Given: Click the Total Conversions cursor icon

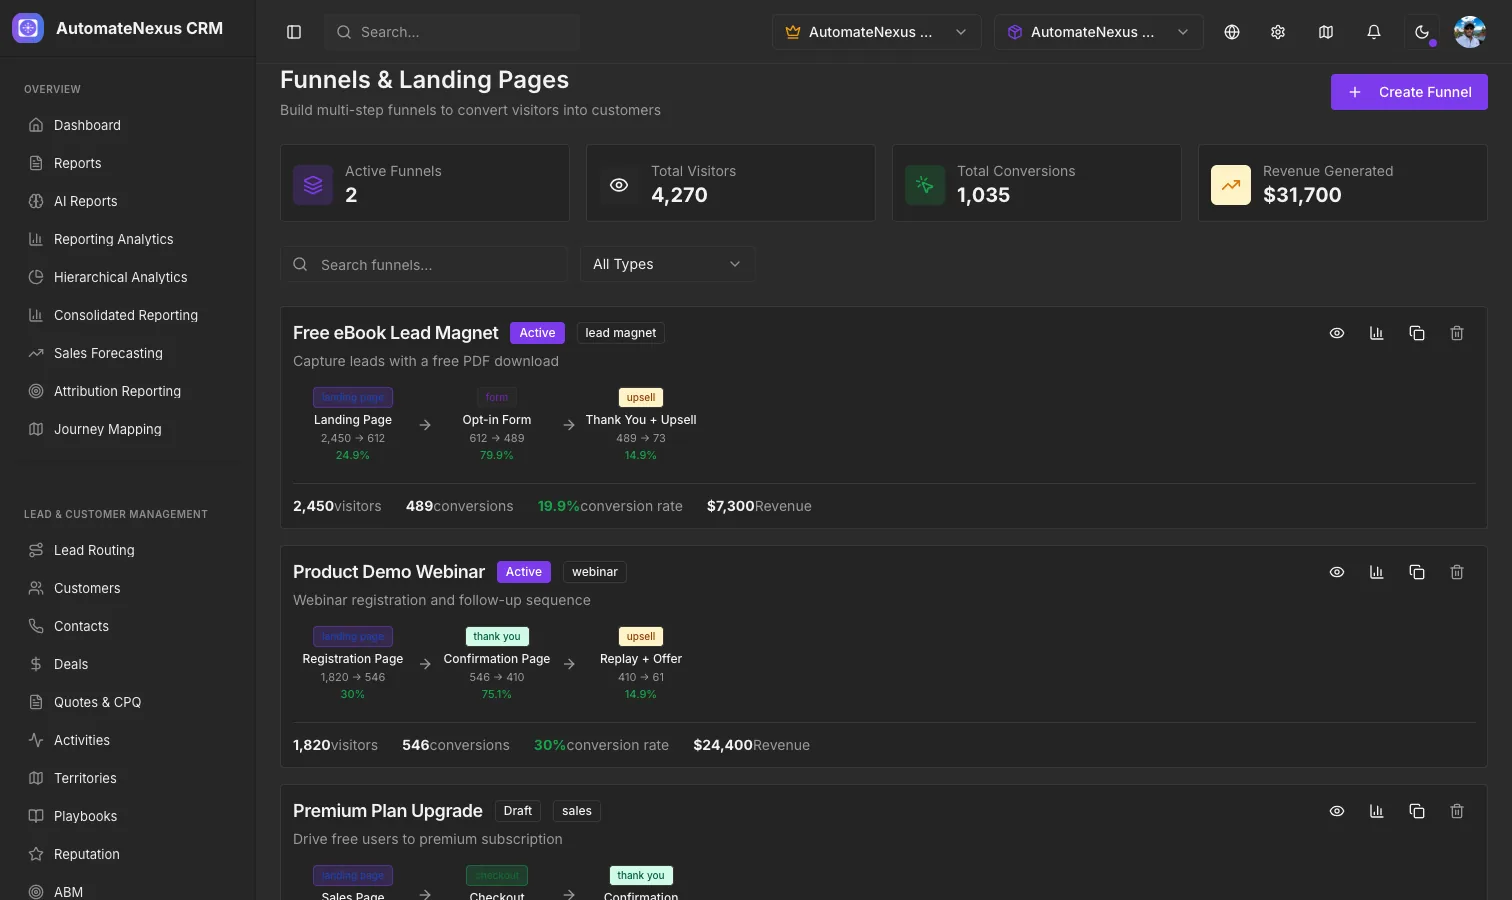Looking at the screenshot, I should coord(925,185).
